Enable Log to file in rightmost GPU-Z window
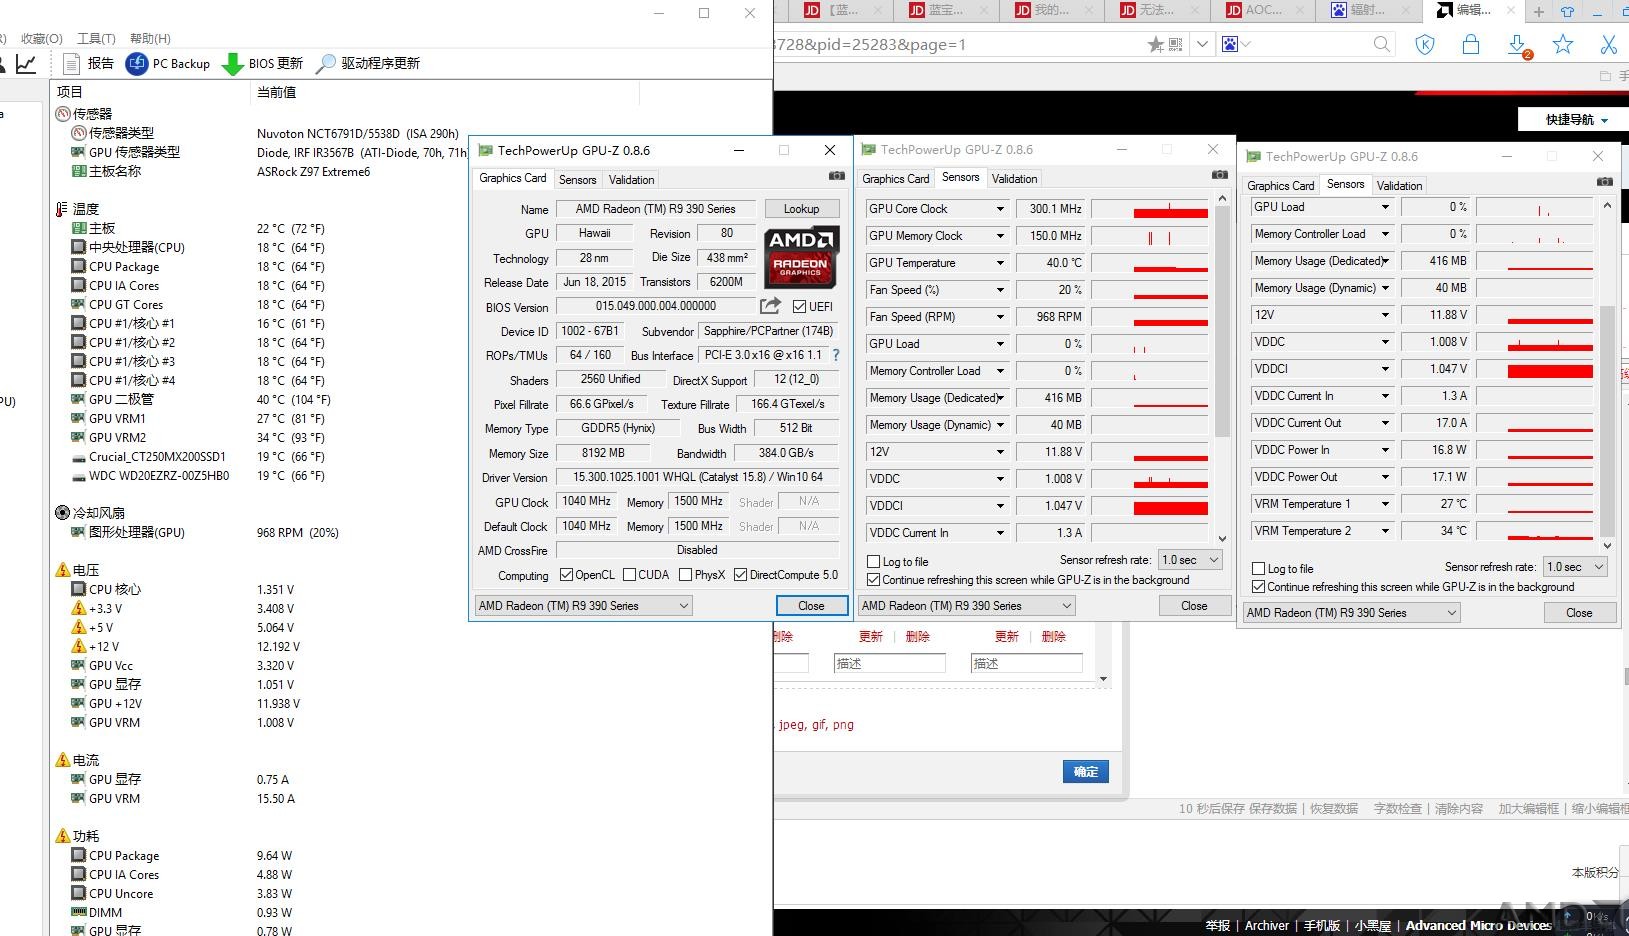This screenshot has width=1629, height=936. tap(1258, 569)
